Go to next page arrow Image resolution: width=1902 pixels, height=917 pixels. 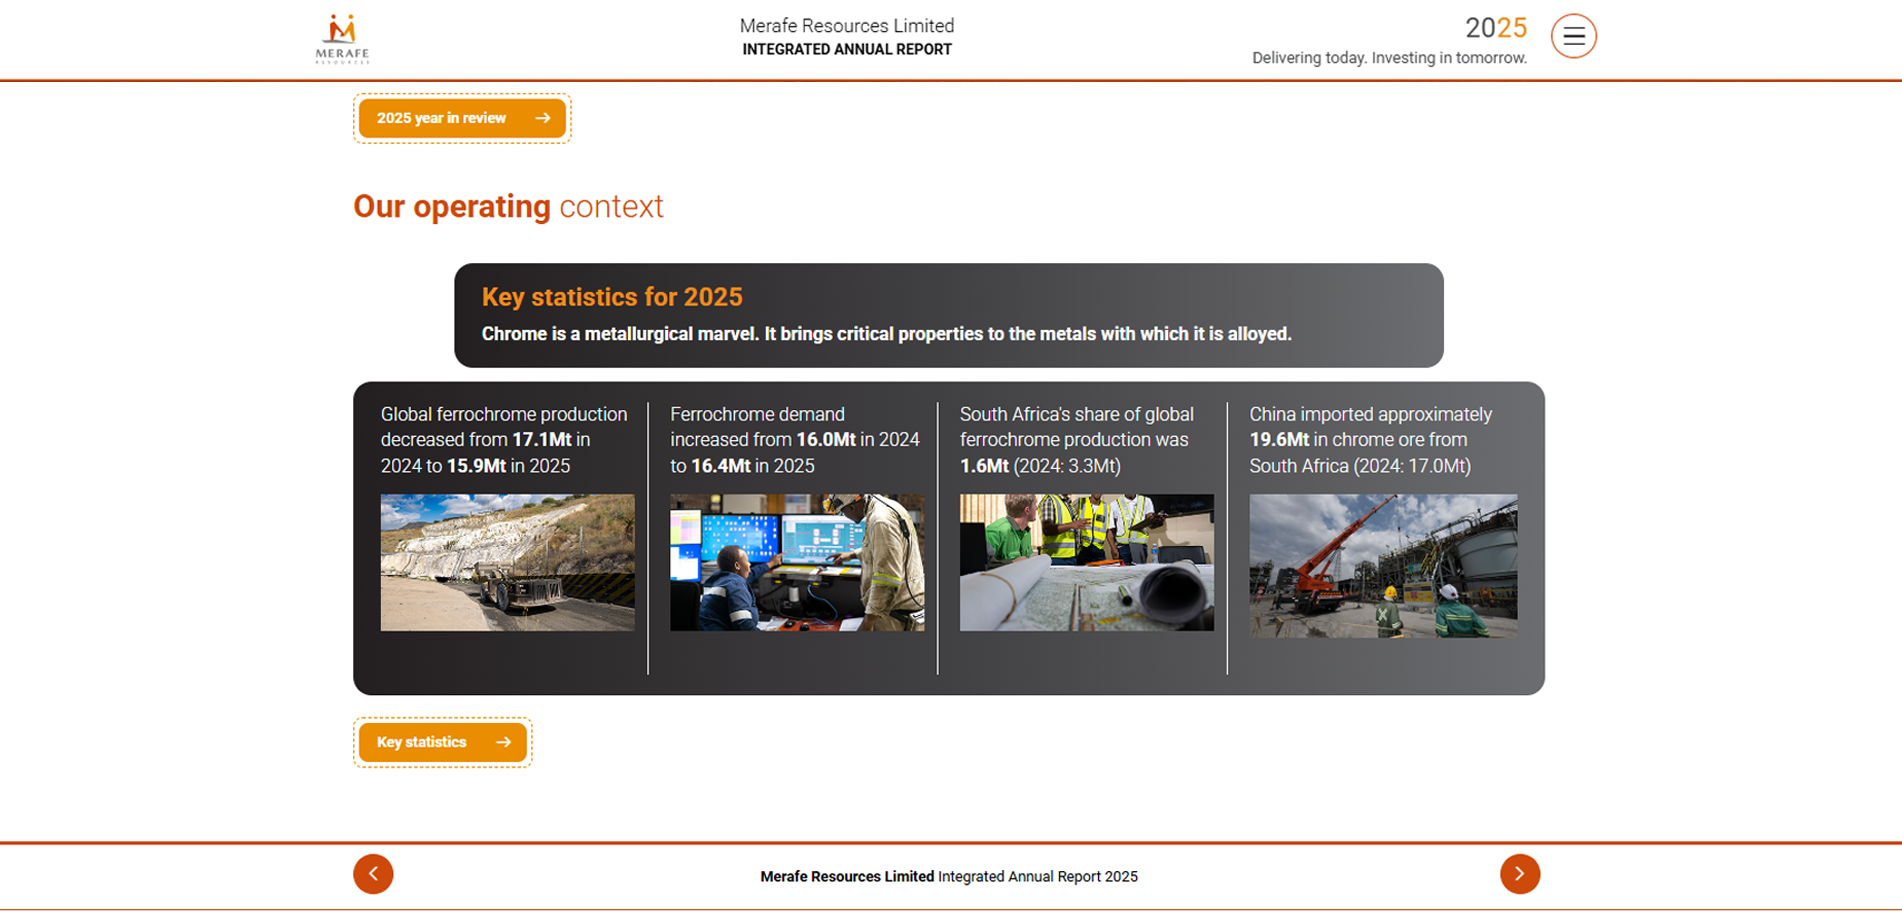[x=1520, y=874]
